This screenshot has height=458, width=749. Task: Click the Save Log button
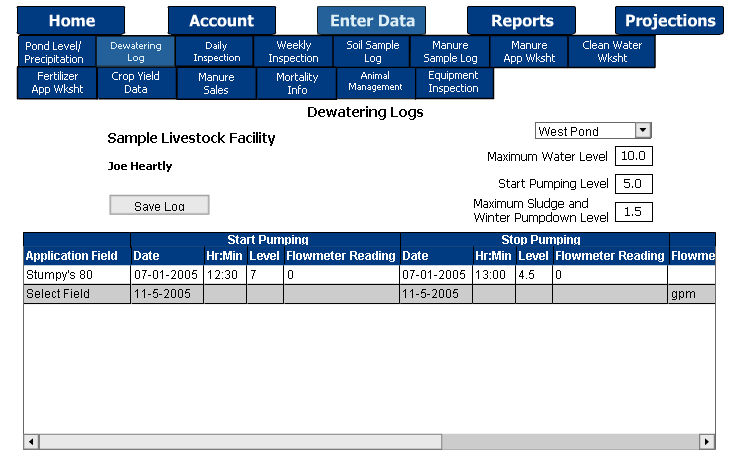(159, 205)
